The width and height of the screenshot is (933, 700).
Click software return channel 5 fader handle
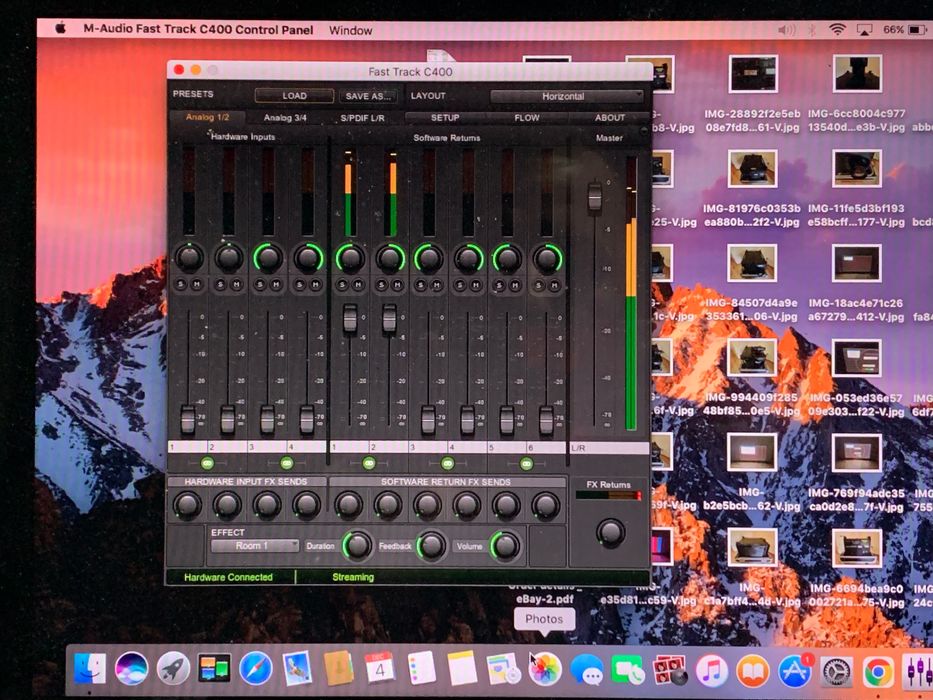coord(507,420)
